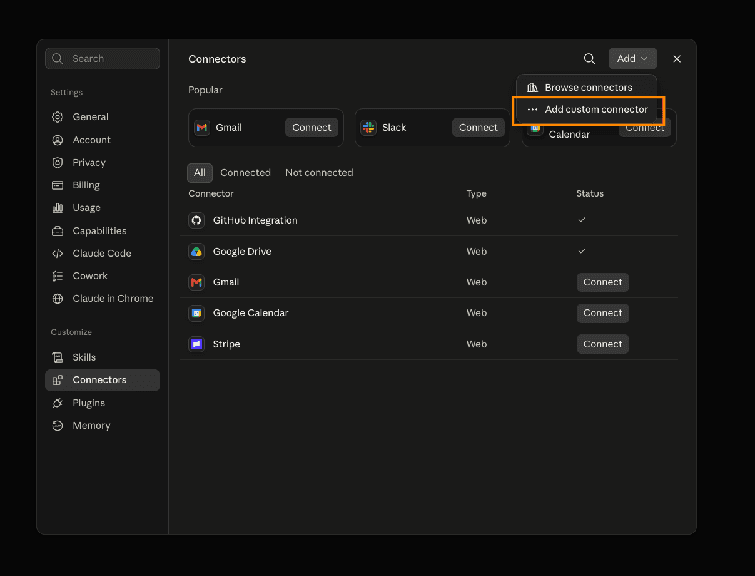Connect Google Calendar in the table
The width and height of the screenshot is (755, 576).
[x=603, y=313]
